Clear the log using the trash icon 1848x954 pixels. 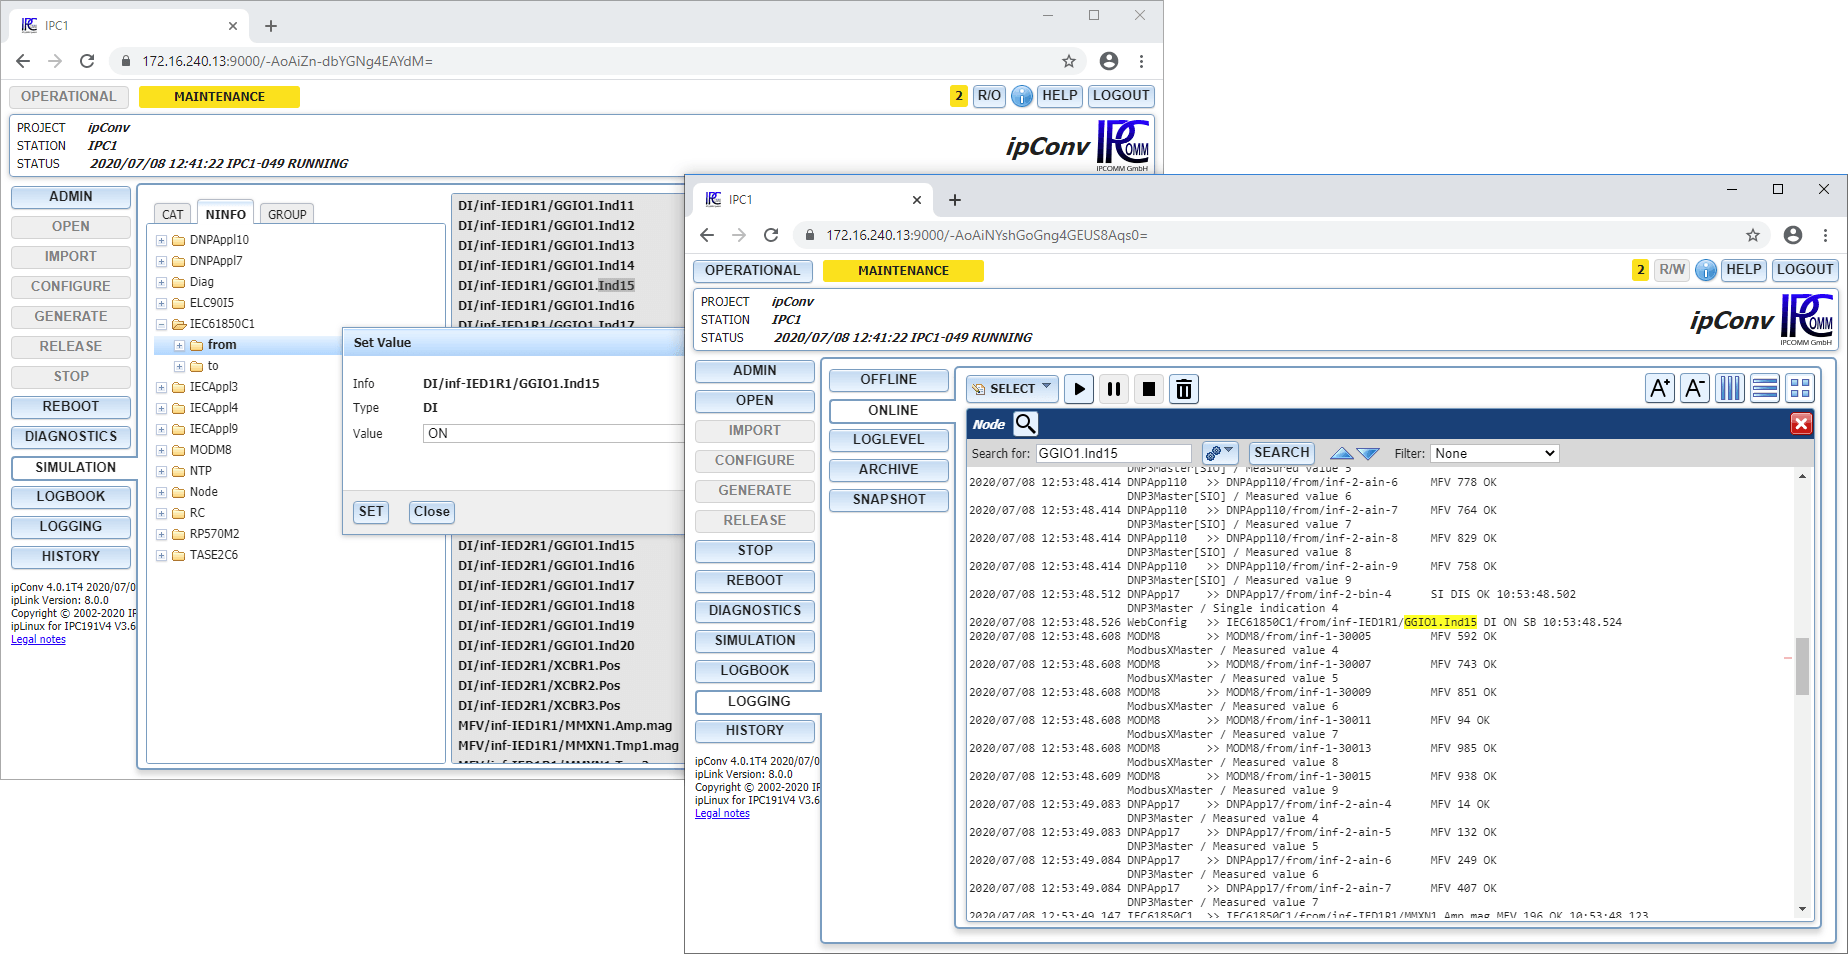(1184, 389)
